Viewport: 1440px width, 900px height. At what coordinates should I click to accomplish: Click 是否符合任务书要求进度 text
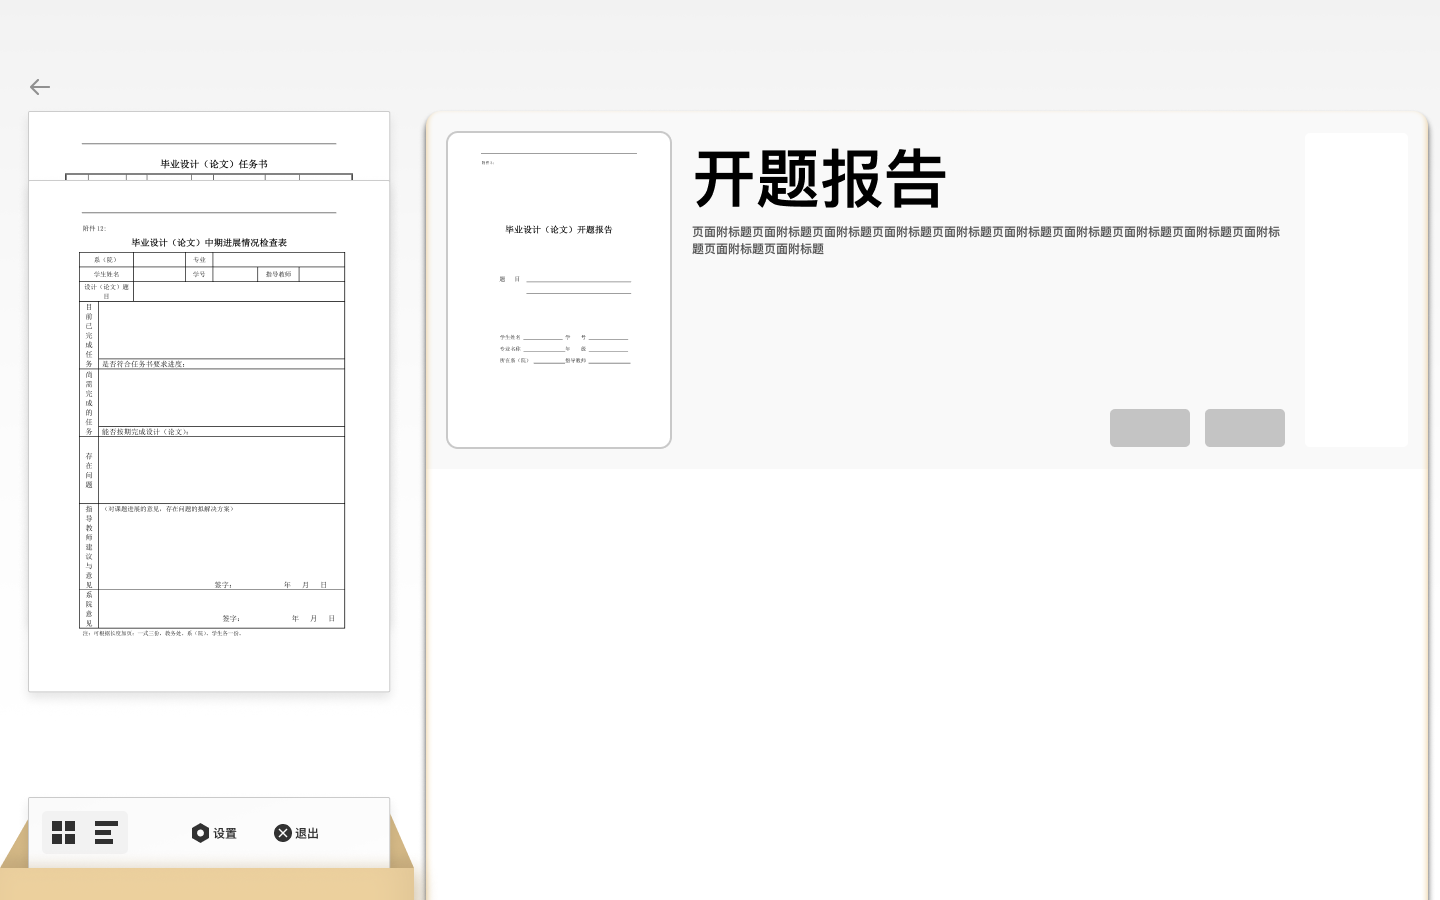(143, 364)
